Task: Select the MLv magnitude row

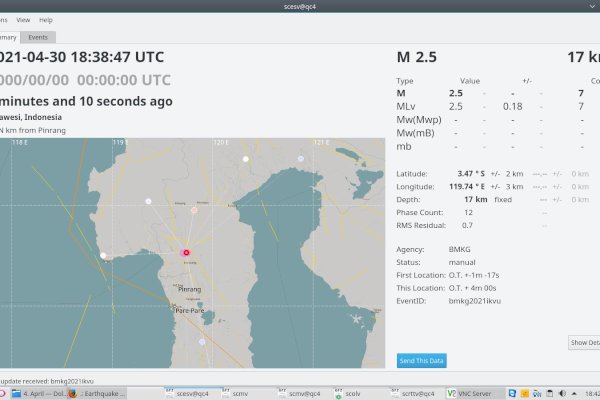Action: [x=496, y=106]
